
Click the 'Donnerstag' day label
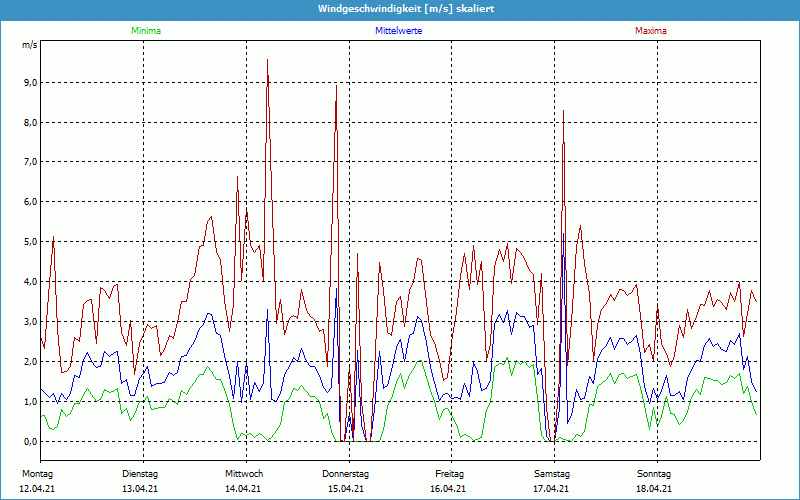point(345,474)
